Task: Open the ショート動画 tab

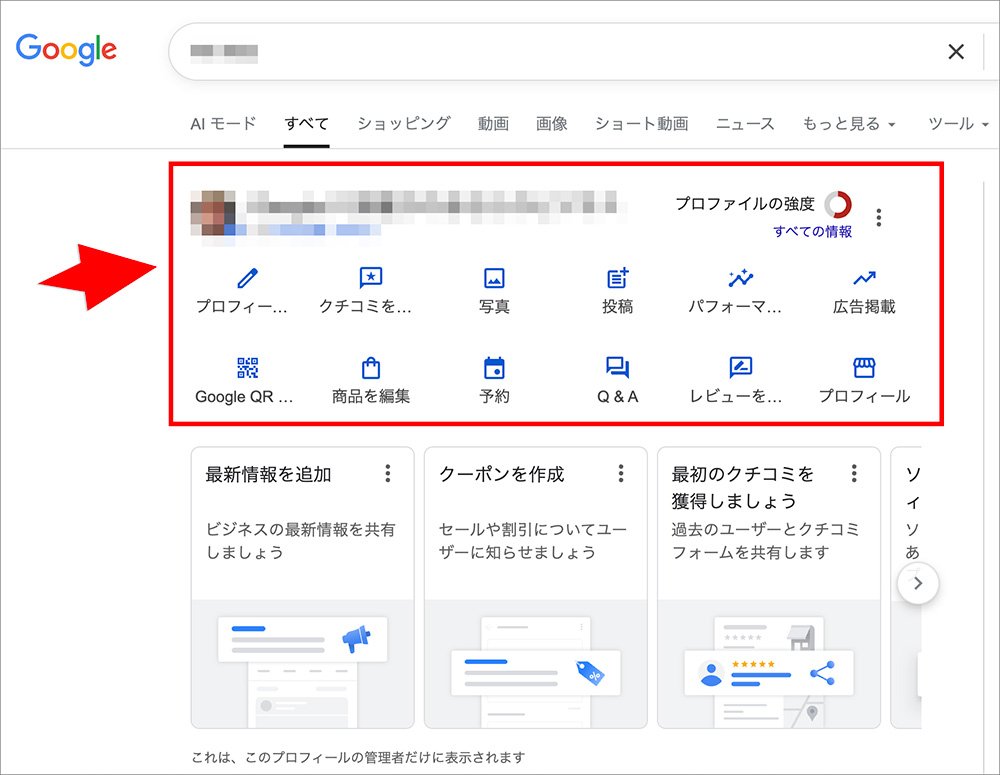Action: point(642,124)
